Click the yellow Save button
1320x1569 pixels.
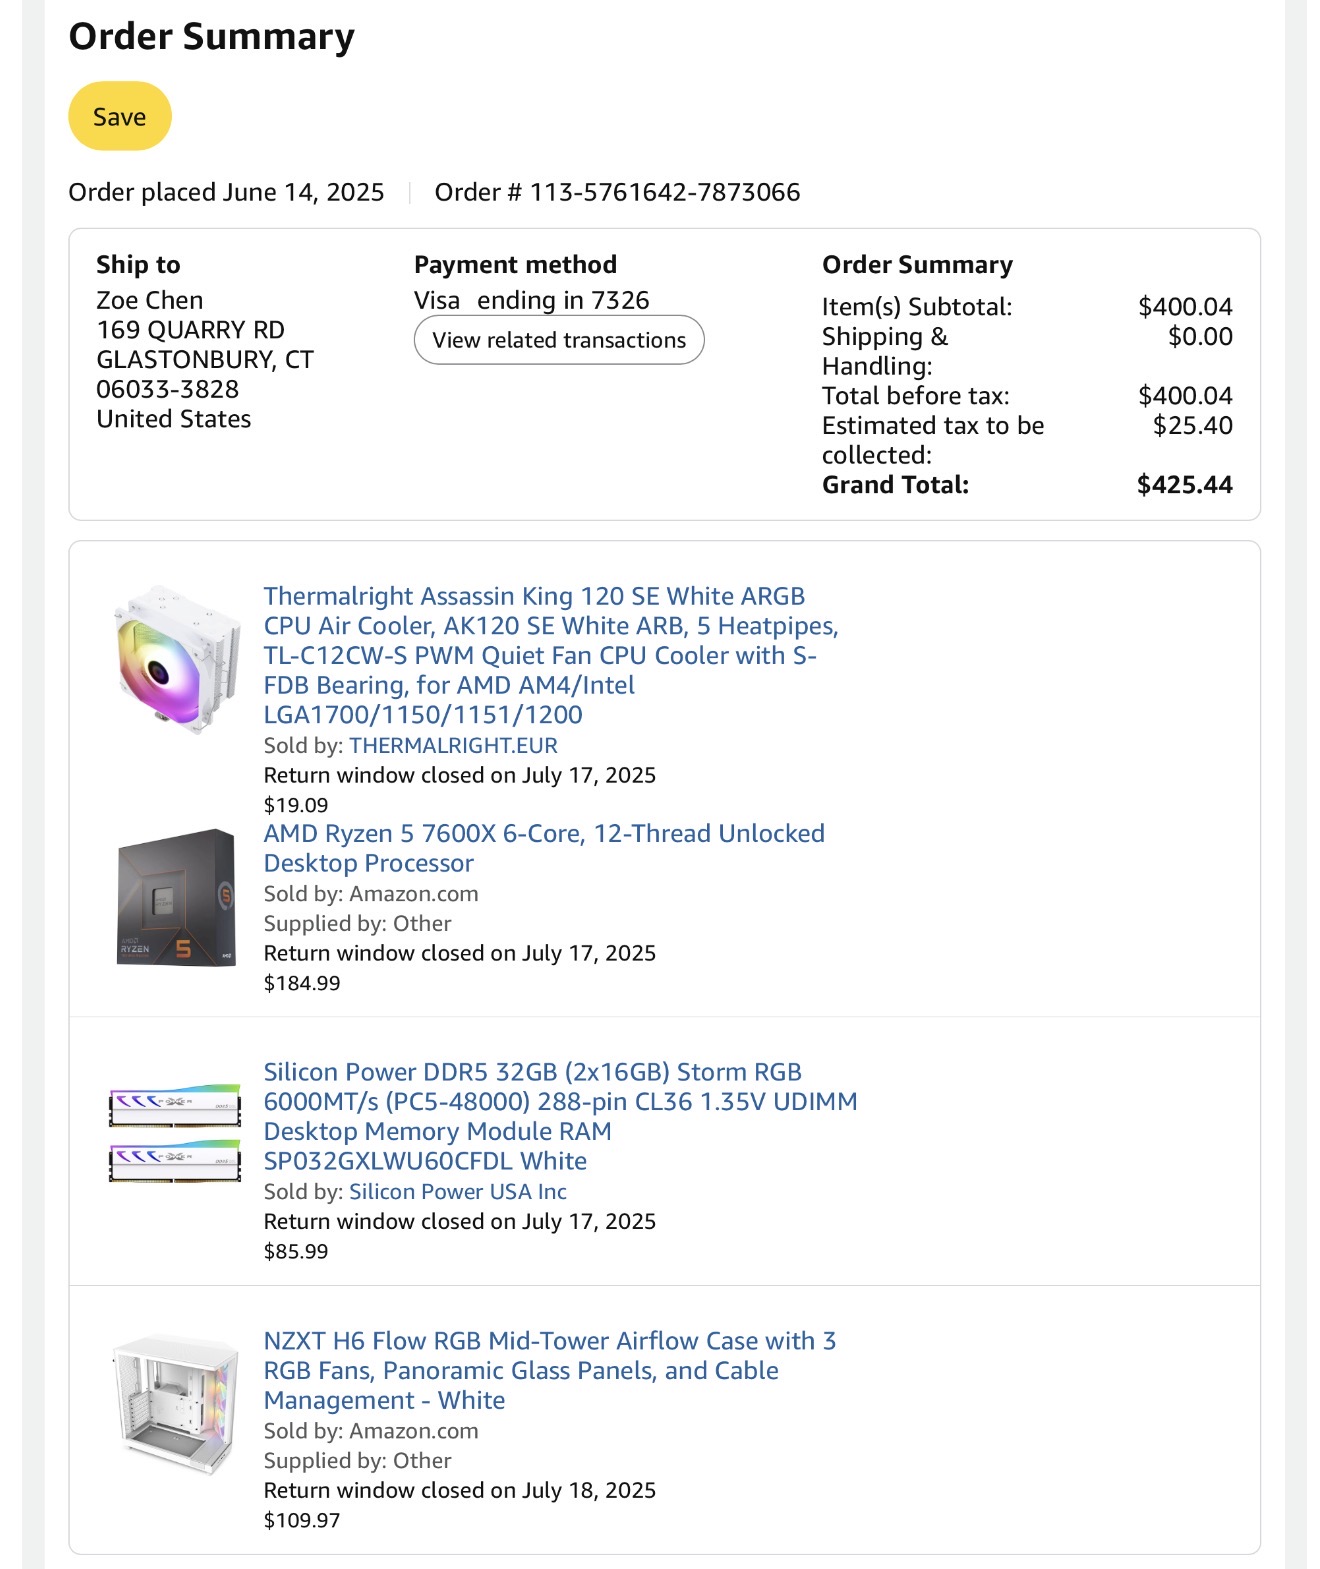(119, 116)
